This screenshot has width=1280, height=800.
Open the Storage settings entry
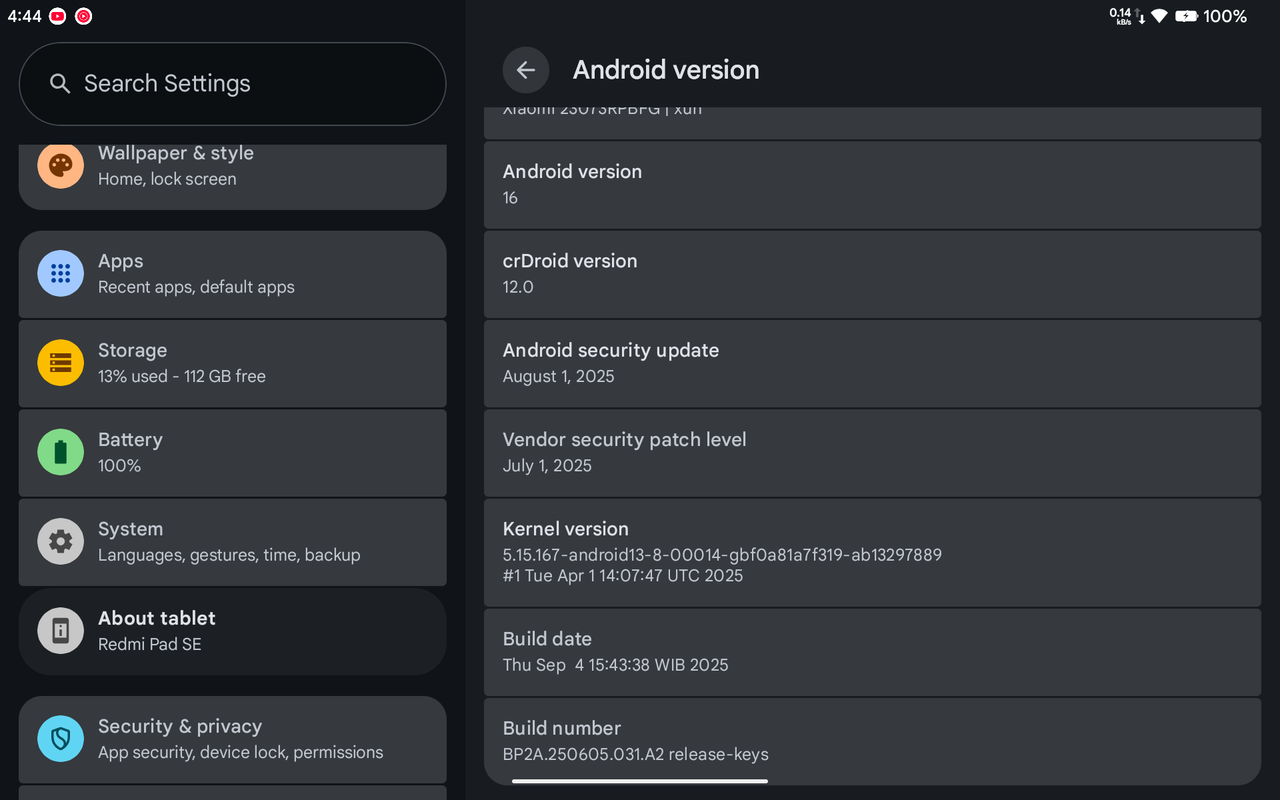(x=232, y=363)
